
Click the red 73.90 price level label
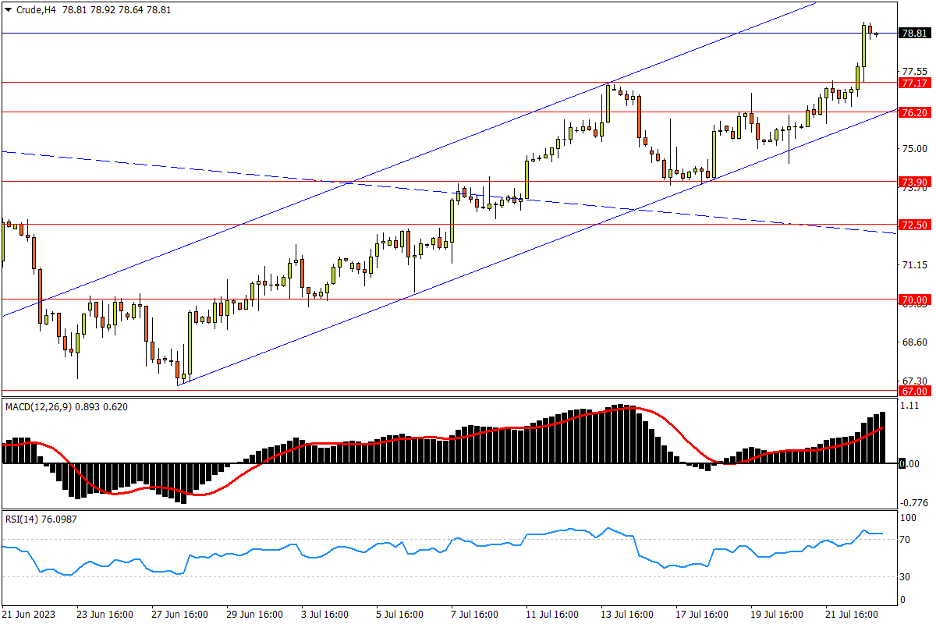914,182
